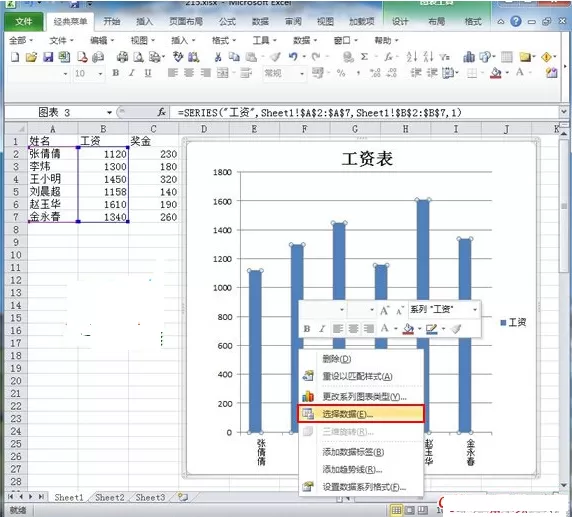The width and height of the screenshot is (572, 517).
Task: Insert a function via toolbar fx icon
Action: [389, 57]
